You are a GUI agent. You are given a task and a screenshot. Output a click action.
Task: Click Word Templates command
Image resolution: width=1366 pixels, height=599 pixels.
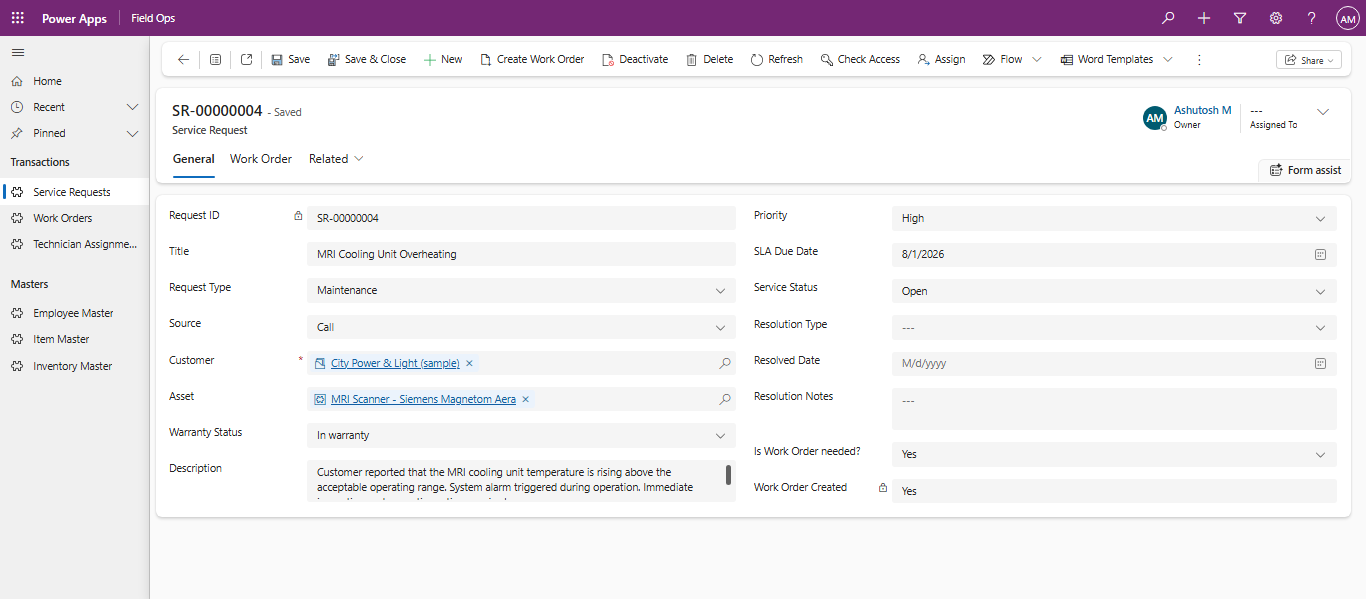1107,59
